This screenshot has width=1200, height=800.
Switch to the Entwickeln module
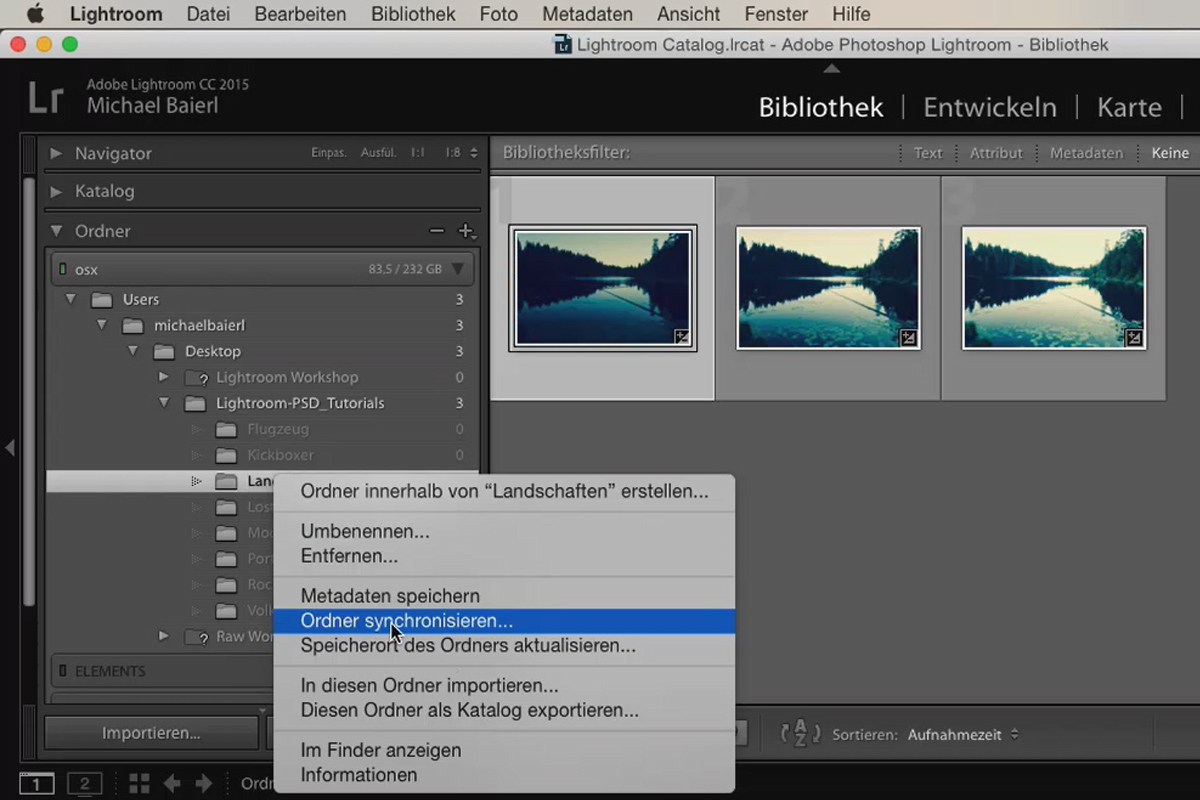click(989, 107)
